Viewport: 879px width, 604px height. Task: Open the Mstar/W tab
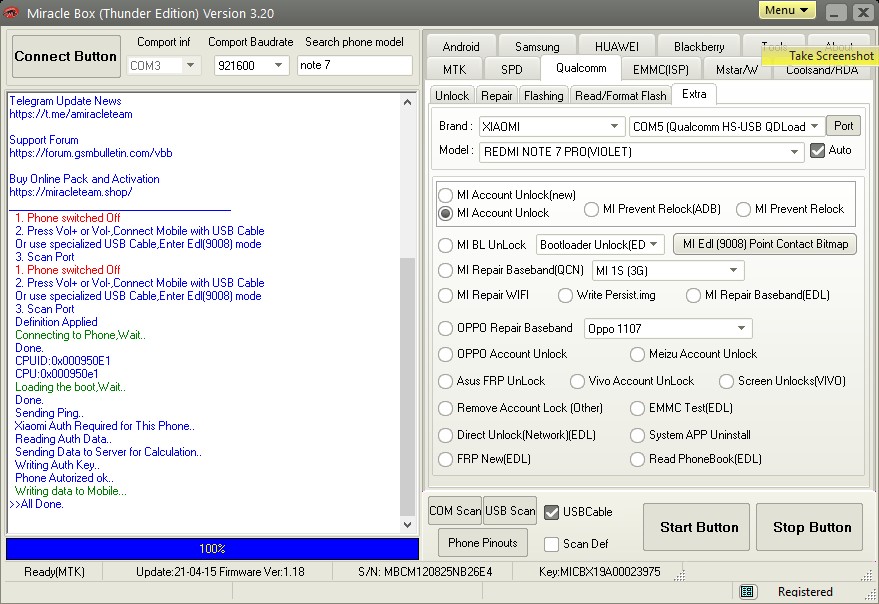[737, 70]
